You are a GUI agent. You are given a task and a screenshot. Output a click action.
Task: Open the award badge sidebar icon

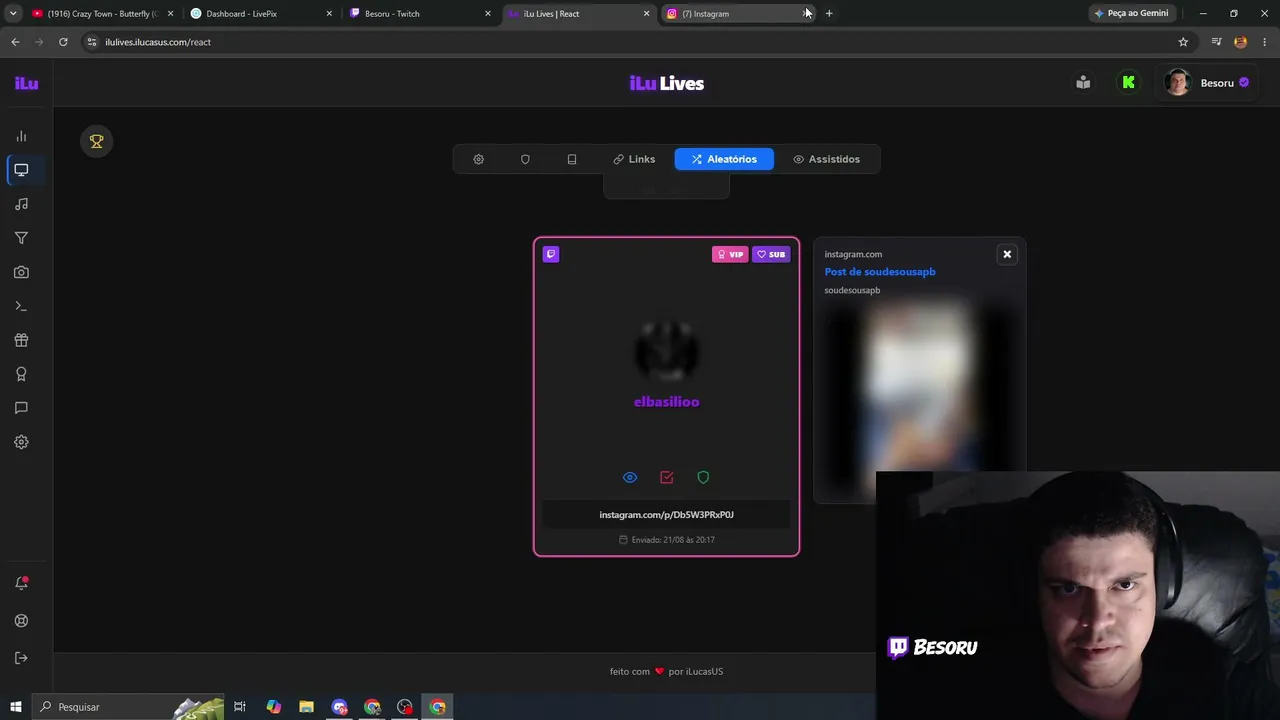(21, 374)
